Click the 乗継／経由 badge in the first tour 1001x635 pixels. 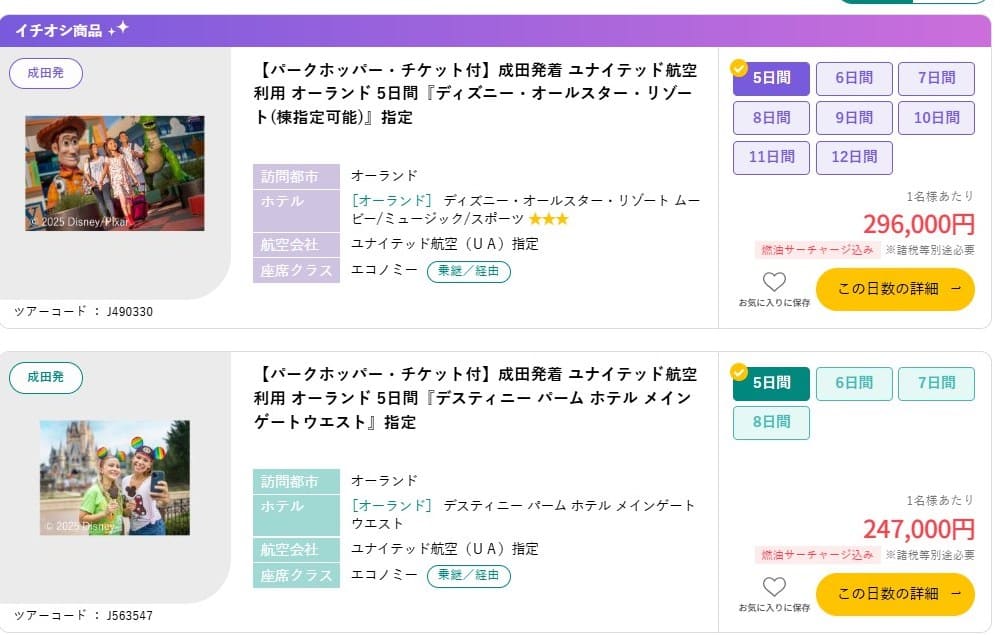469,271
